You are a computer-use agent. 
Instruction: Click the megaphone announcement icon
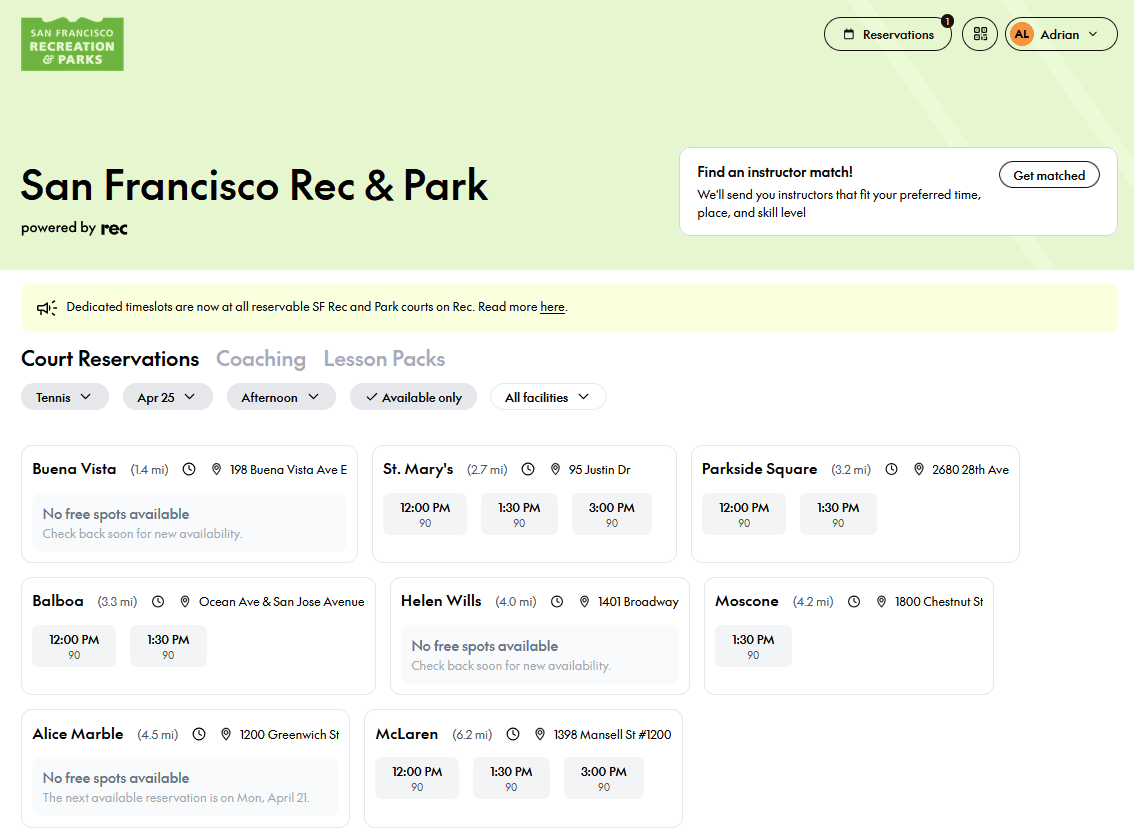[x=47, y=308]
